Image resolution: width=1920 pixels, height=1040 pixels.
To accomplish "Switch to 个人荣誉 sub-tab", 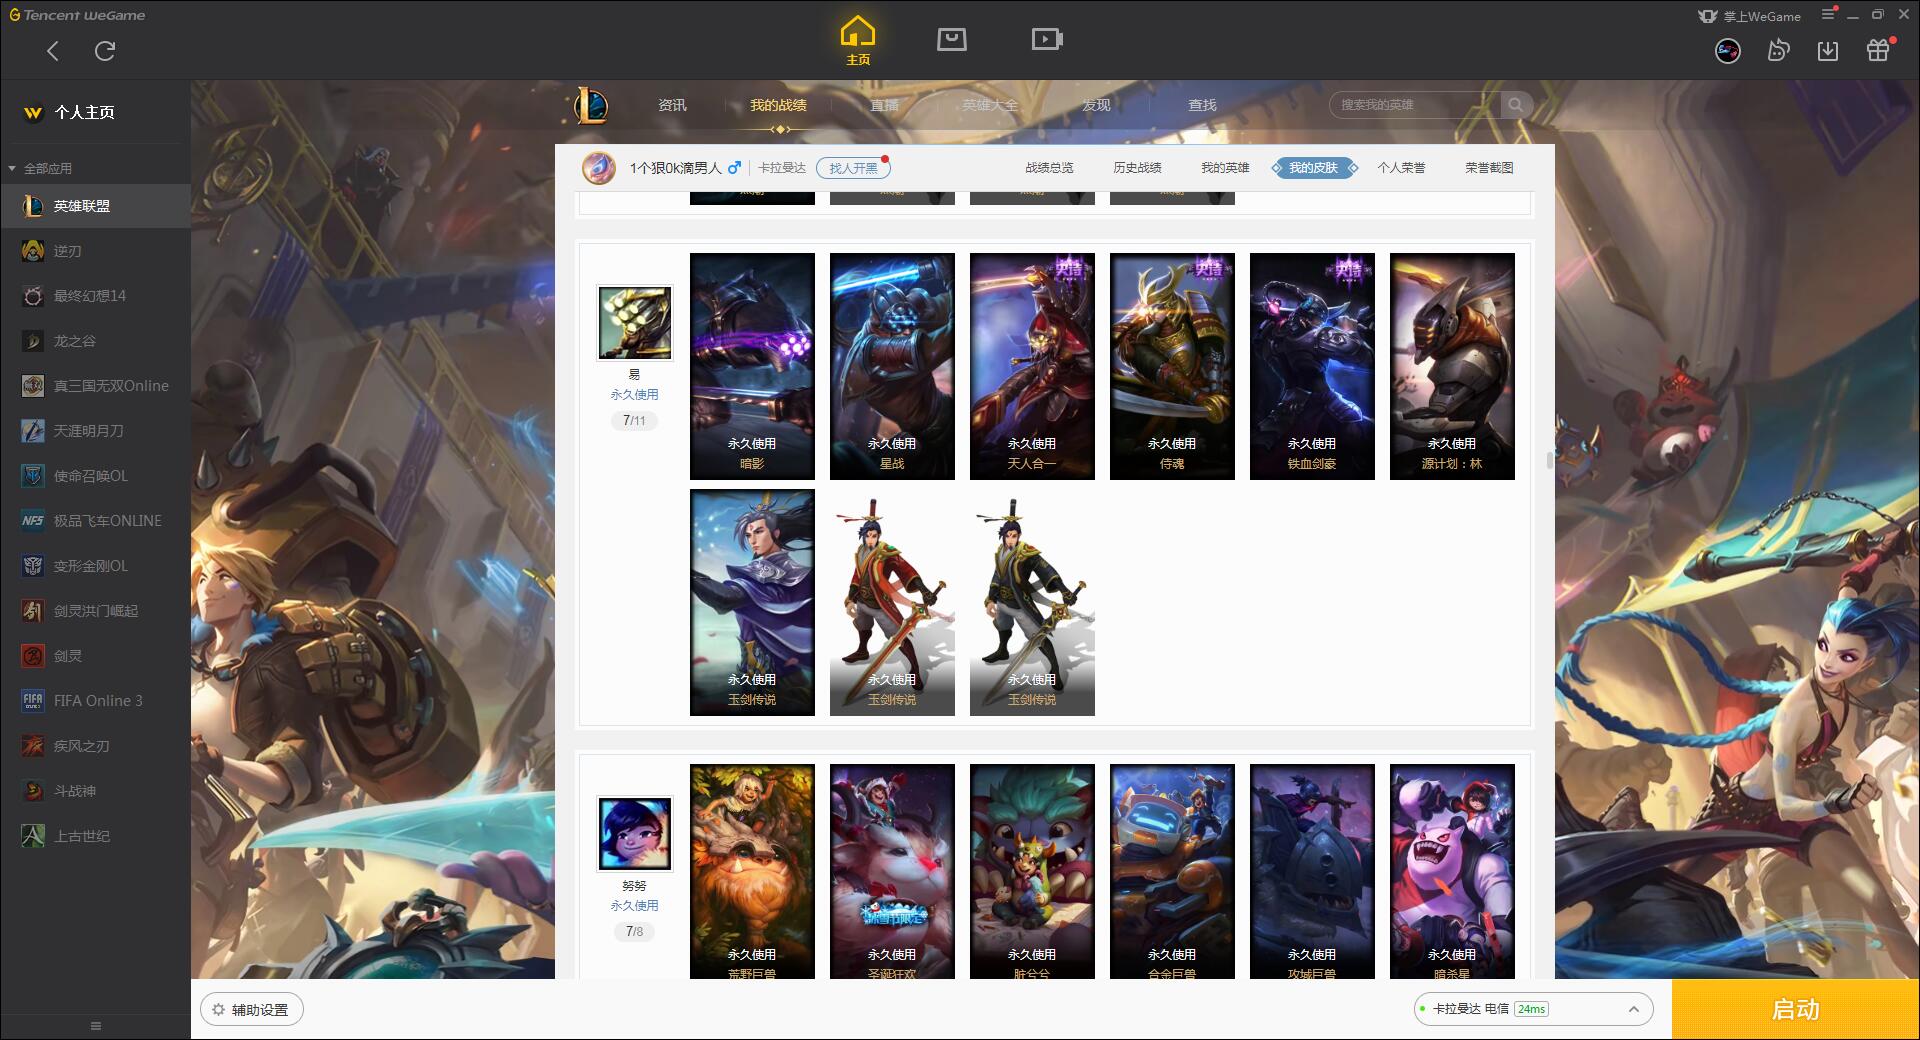I will coord(1401,168).
